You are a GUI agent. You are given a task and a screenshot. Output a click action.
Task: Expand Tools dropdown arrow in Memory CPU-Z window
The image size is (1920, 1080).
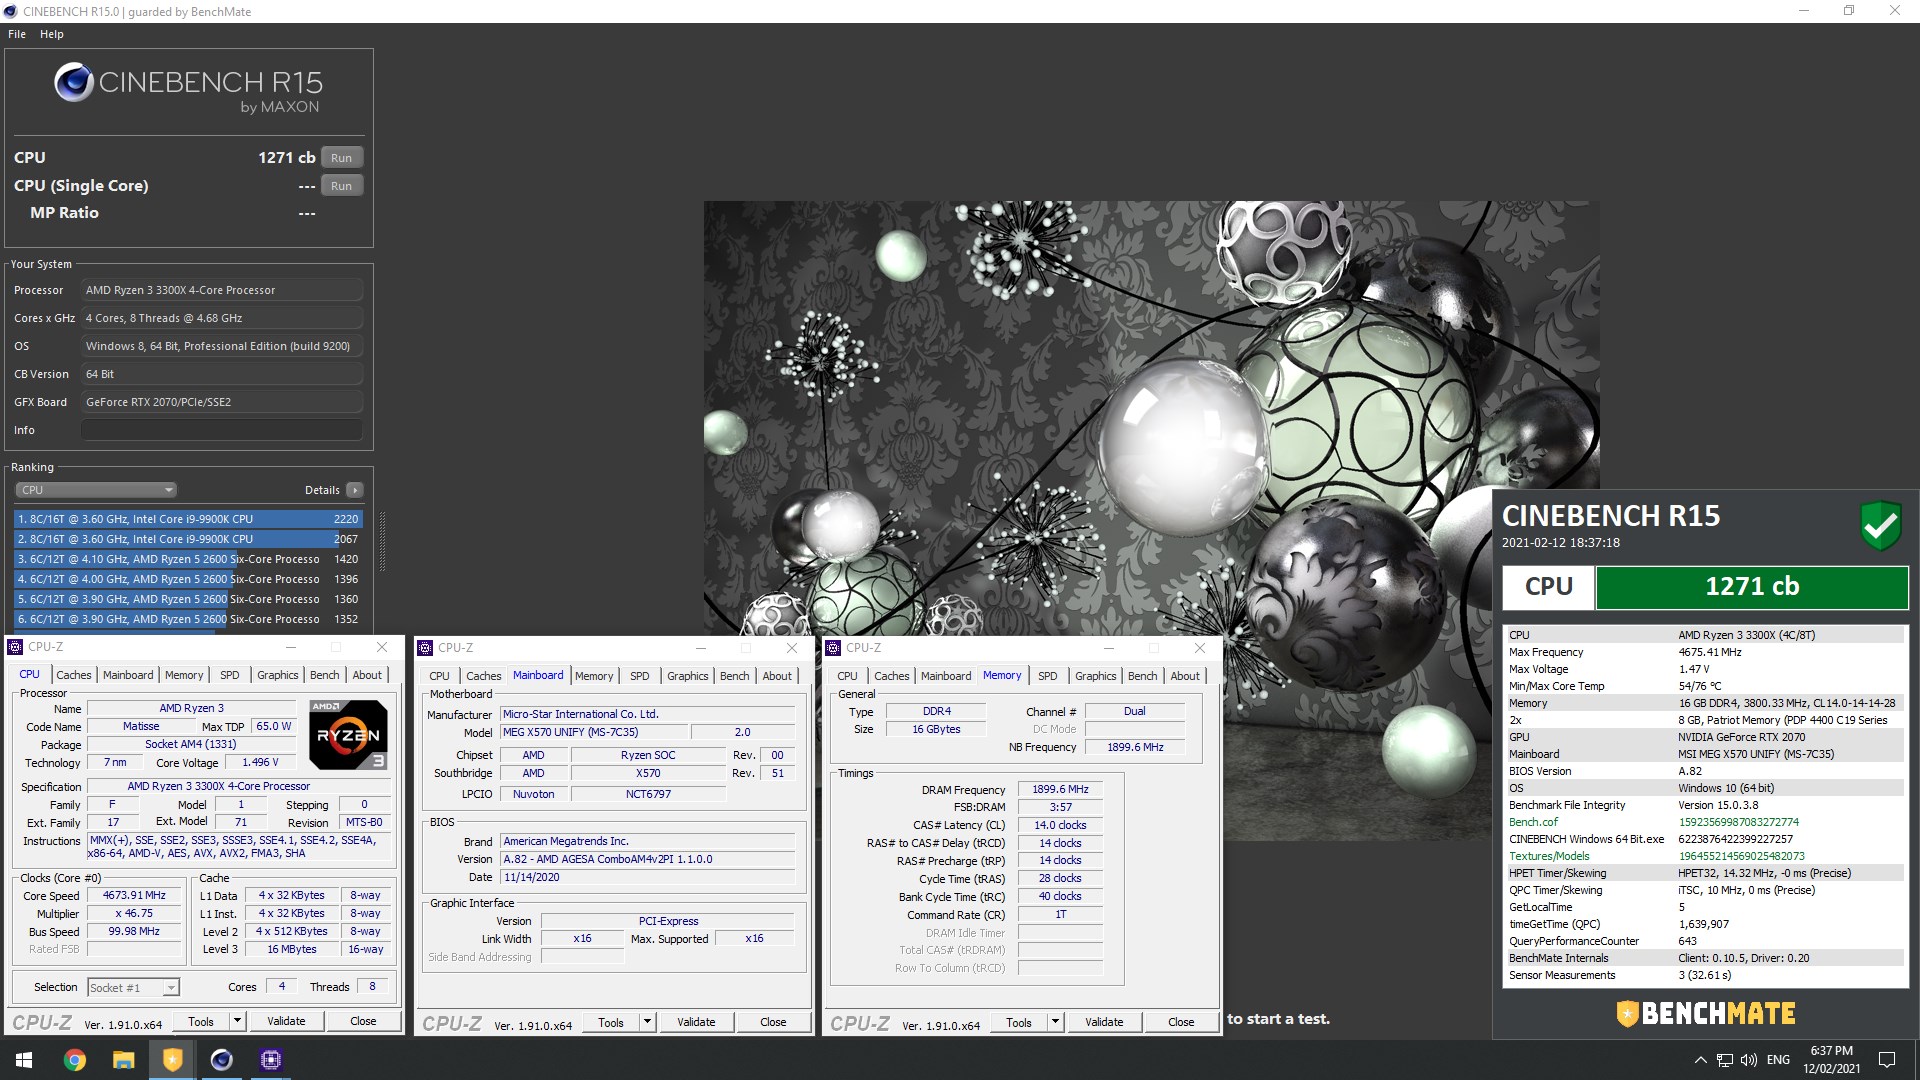point(1055,1023)
